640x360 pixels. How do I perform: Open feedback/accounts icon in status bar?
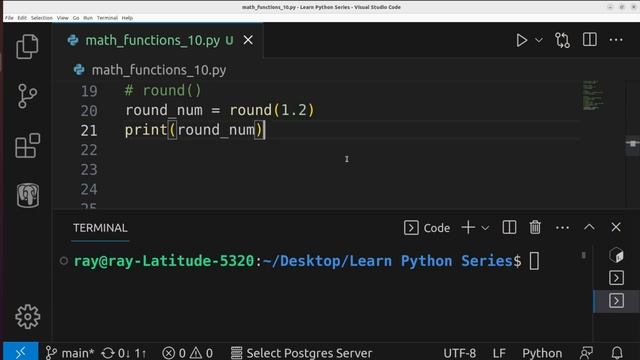[587, 353]
